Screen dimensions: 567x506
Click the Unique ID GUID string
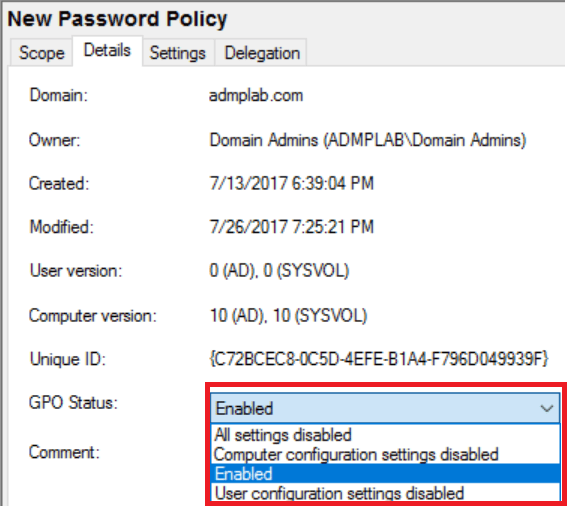[x=379, y=359]
